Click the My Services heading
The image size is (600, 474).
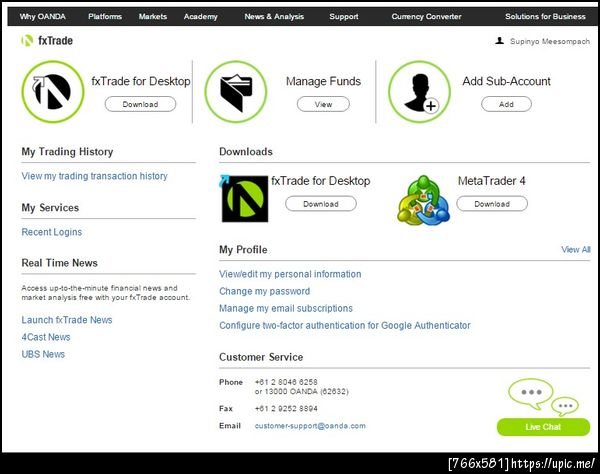(50, 207)
